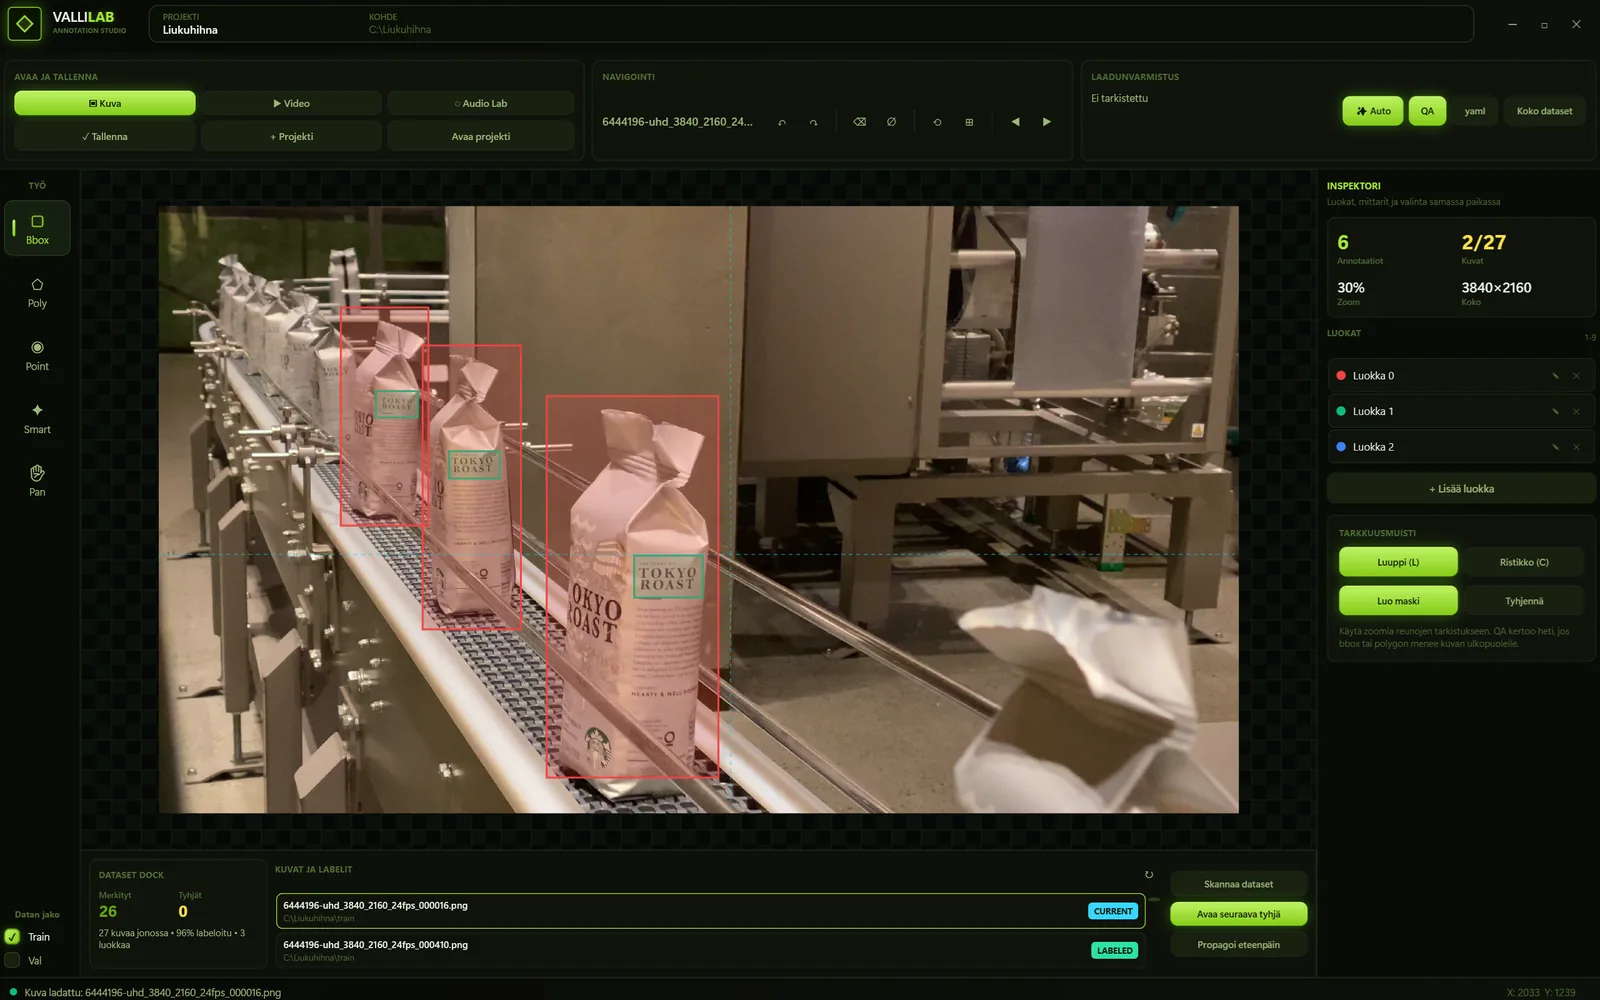Click the QA button
Viewport: 1600px width, 1000px height.
(1427, 111)
